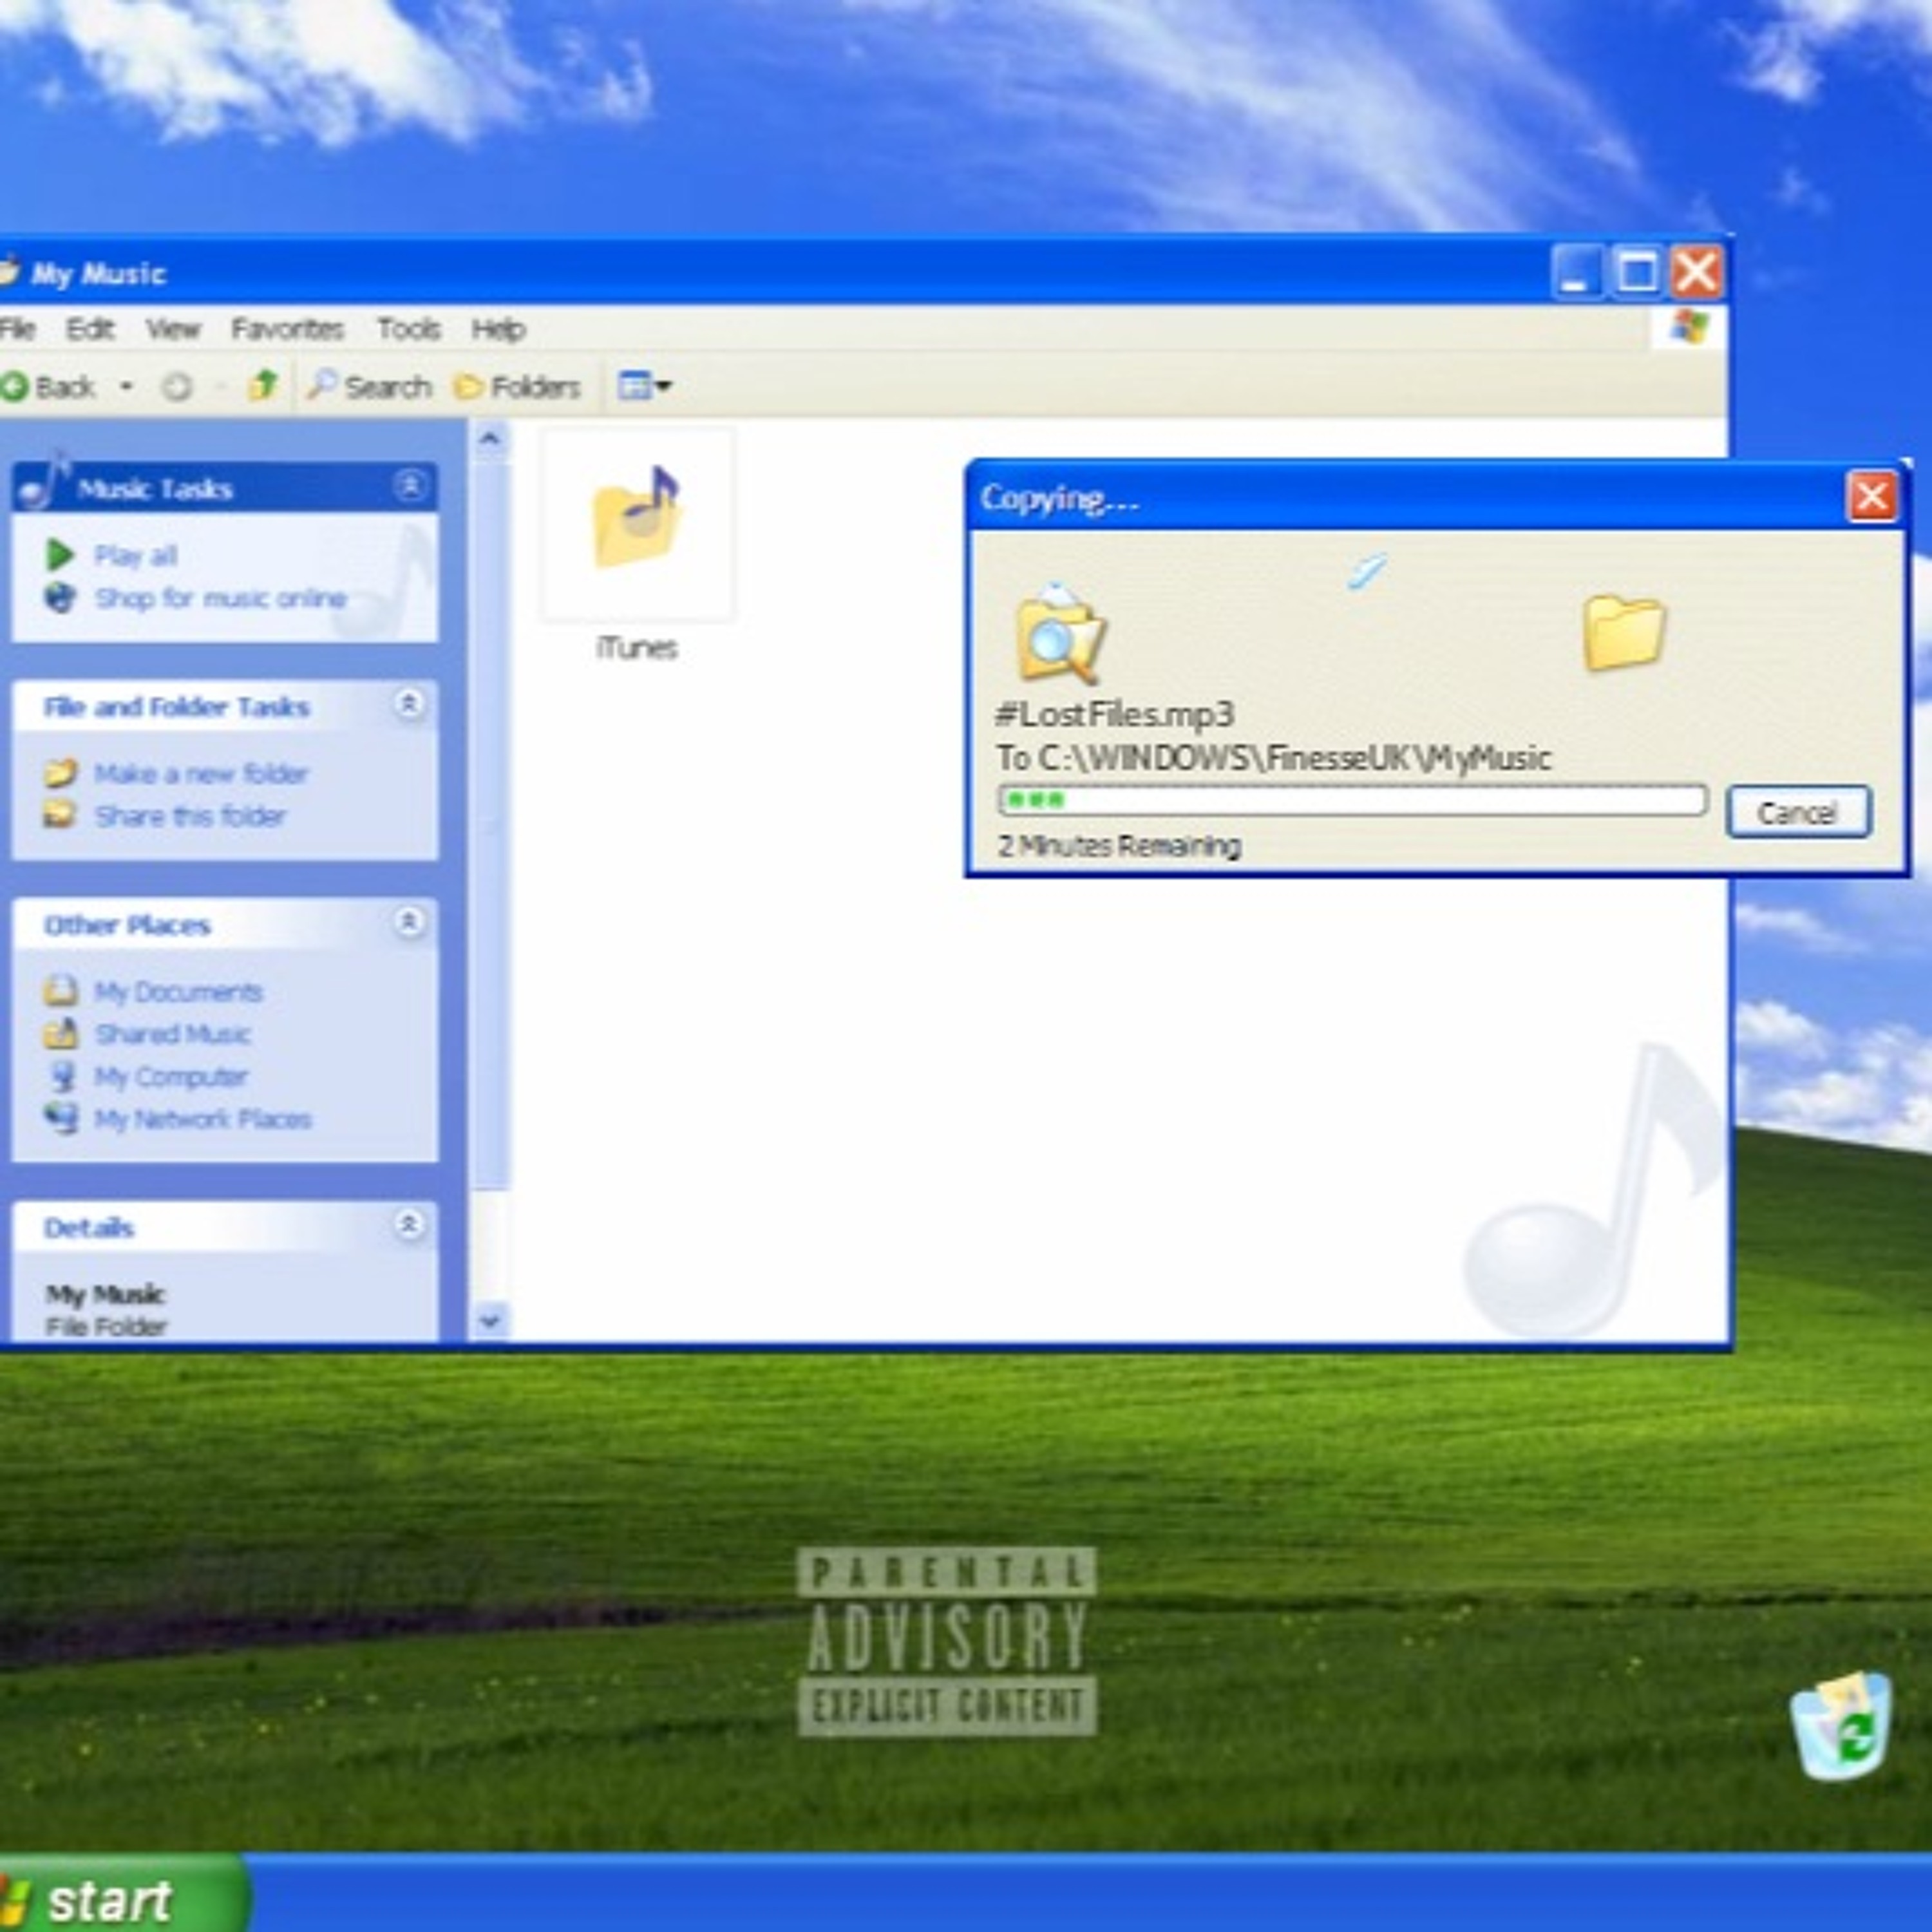The height and width of the screenshot is (1932, 1932).
Task: Click the Make a new folder icon
Action: tap(60, 773)
